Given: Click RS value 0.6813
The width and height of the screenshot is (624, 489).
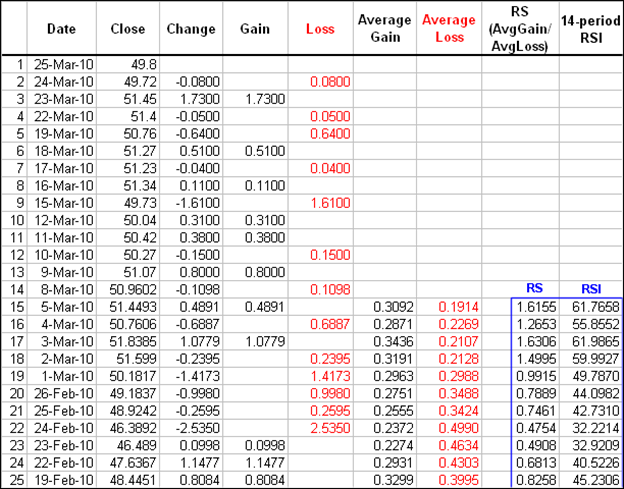Looking at the screenshot, I should click(x=536, y=463).
